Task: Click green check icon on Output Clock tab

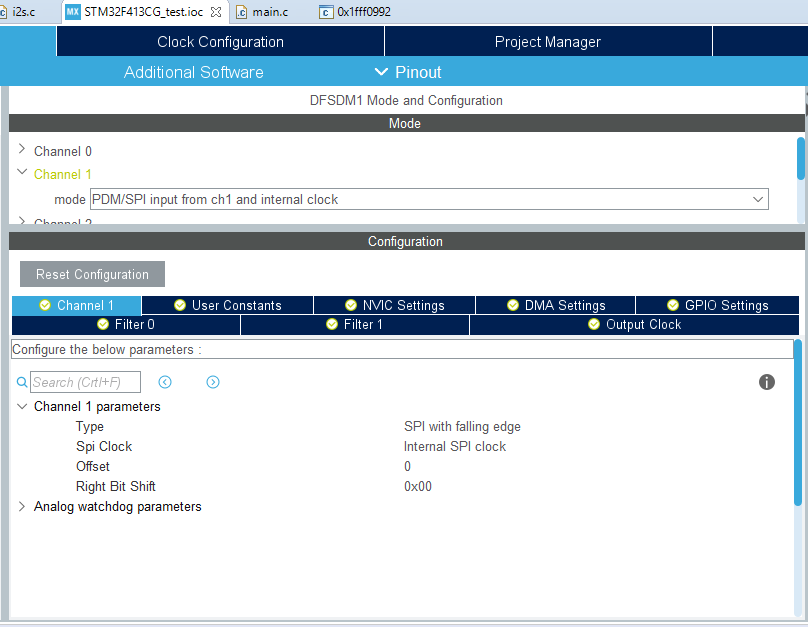Action: [x=594, y=324]
